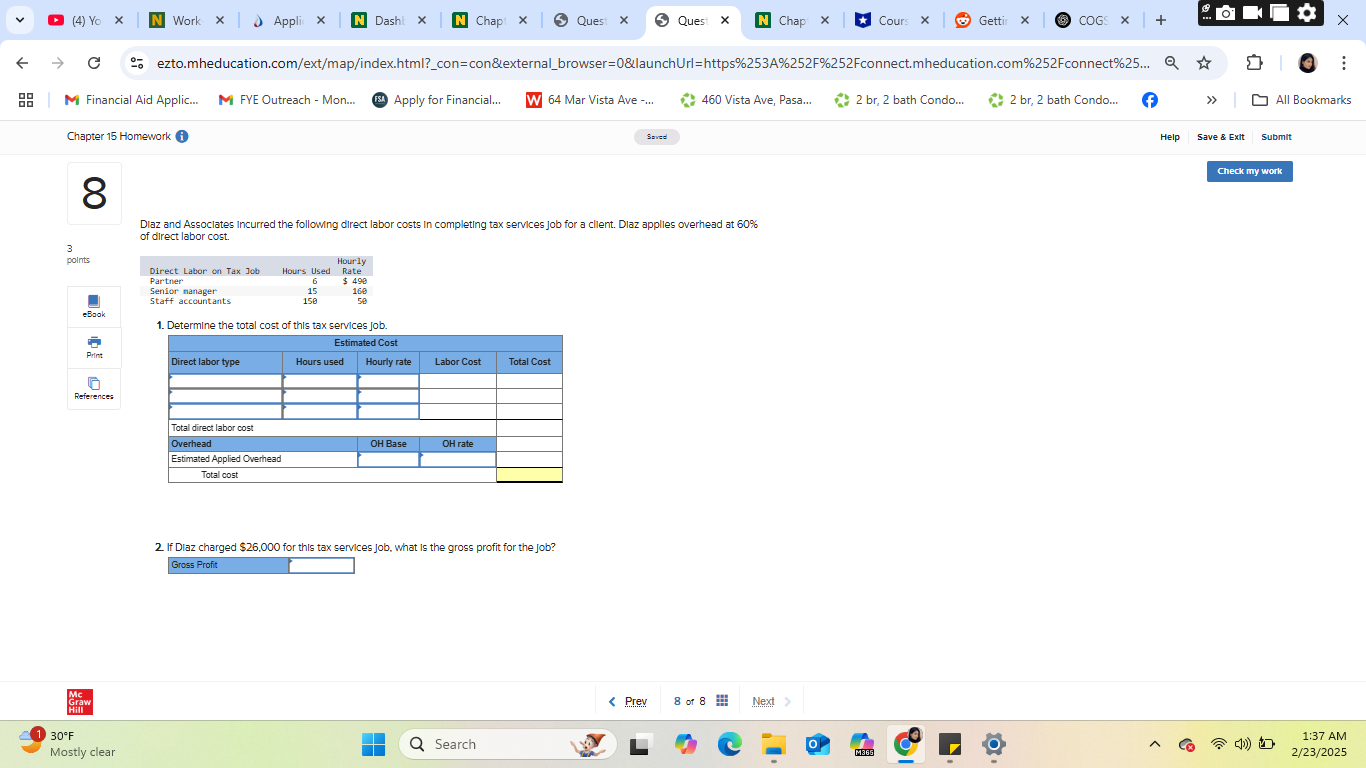Open a new browser tab
Screen dimensions: 1366x768
(x=1160, y=20)
